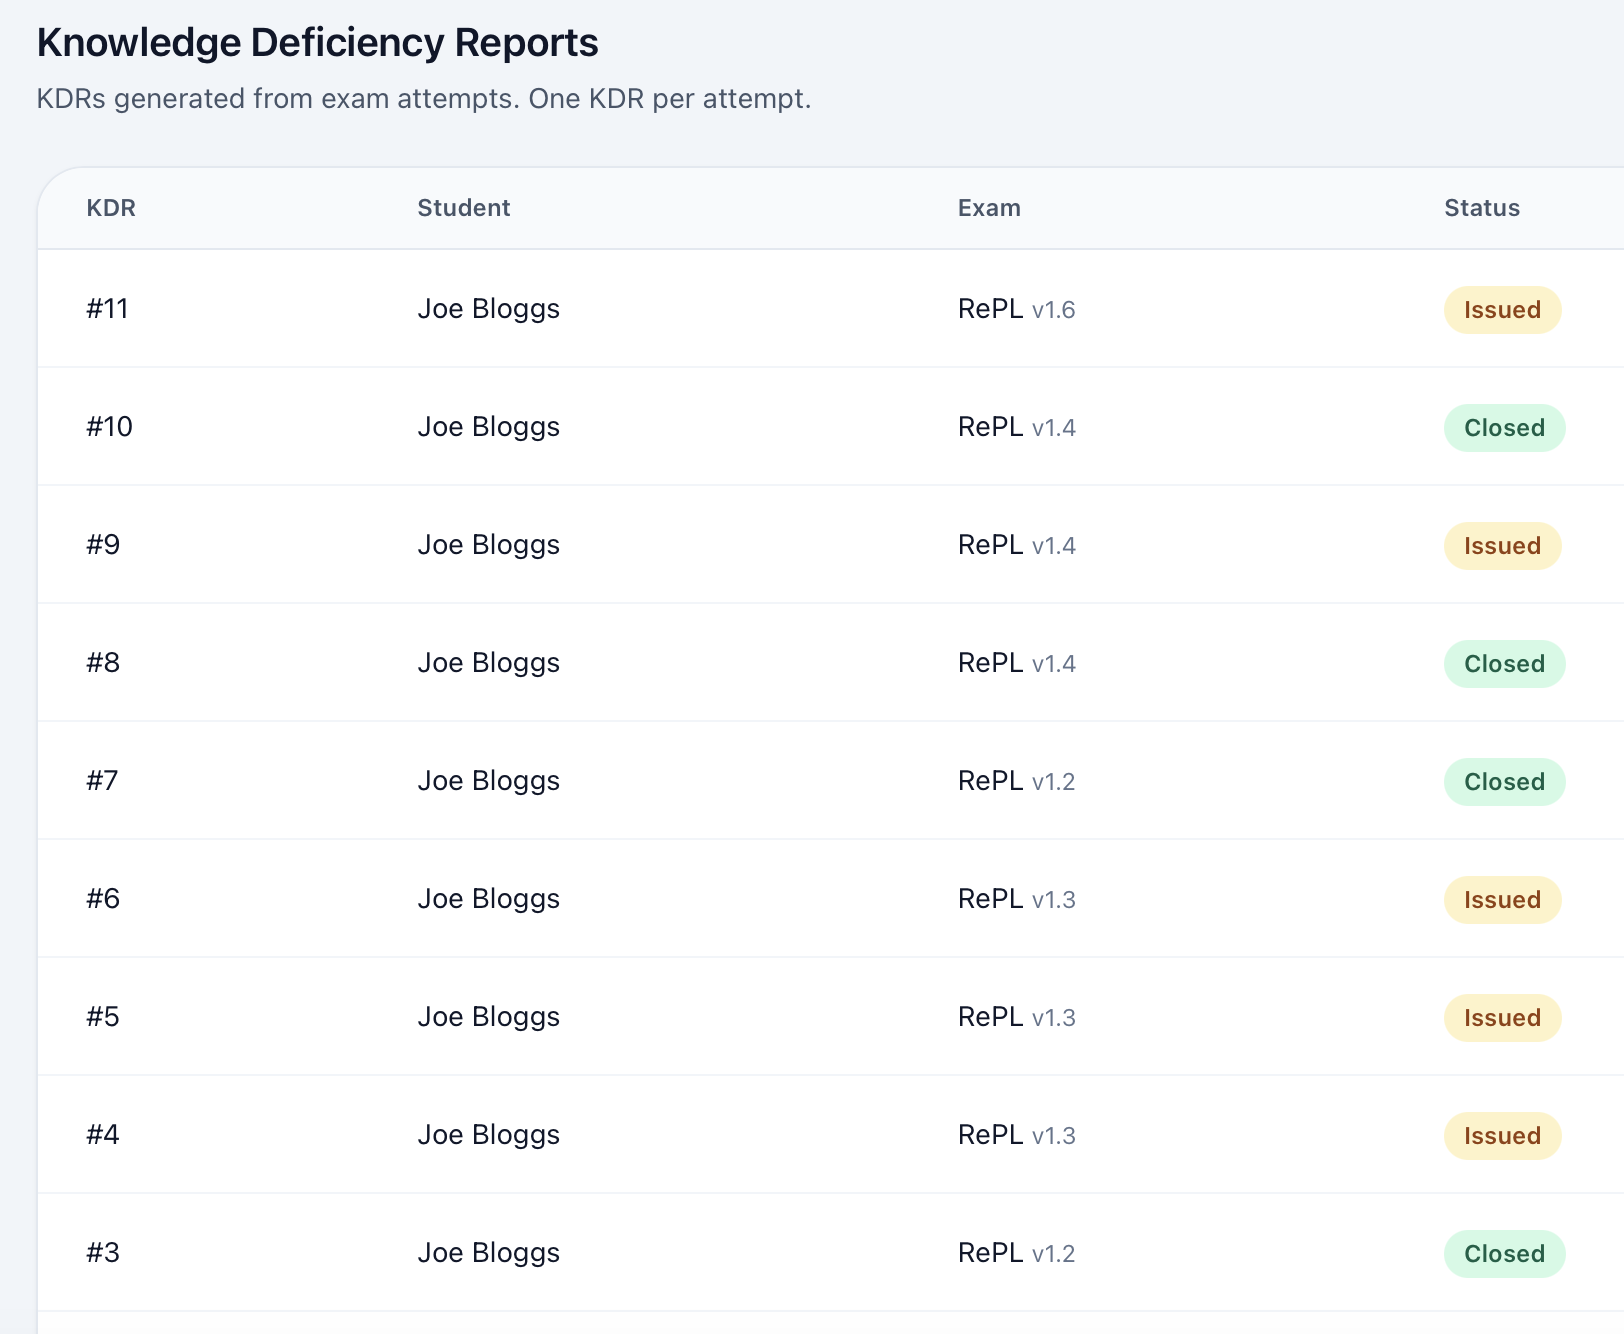This screenshot has width=1624, height=1334.
Task: Open KDR #10 row details
Action: tap(110, 427)
